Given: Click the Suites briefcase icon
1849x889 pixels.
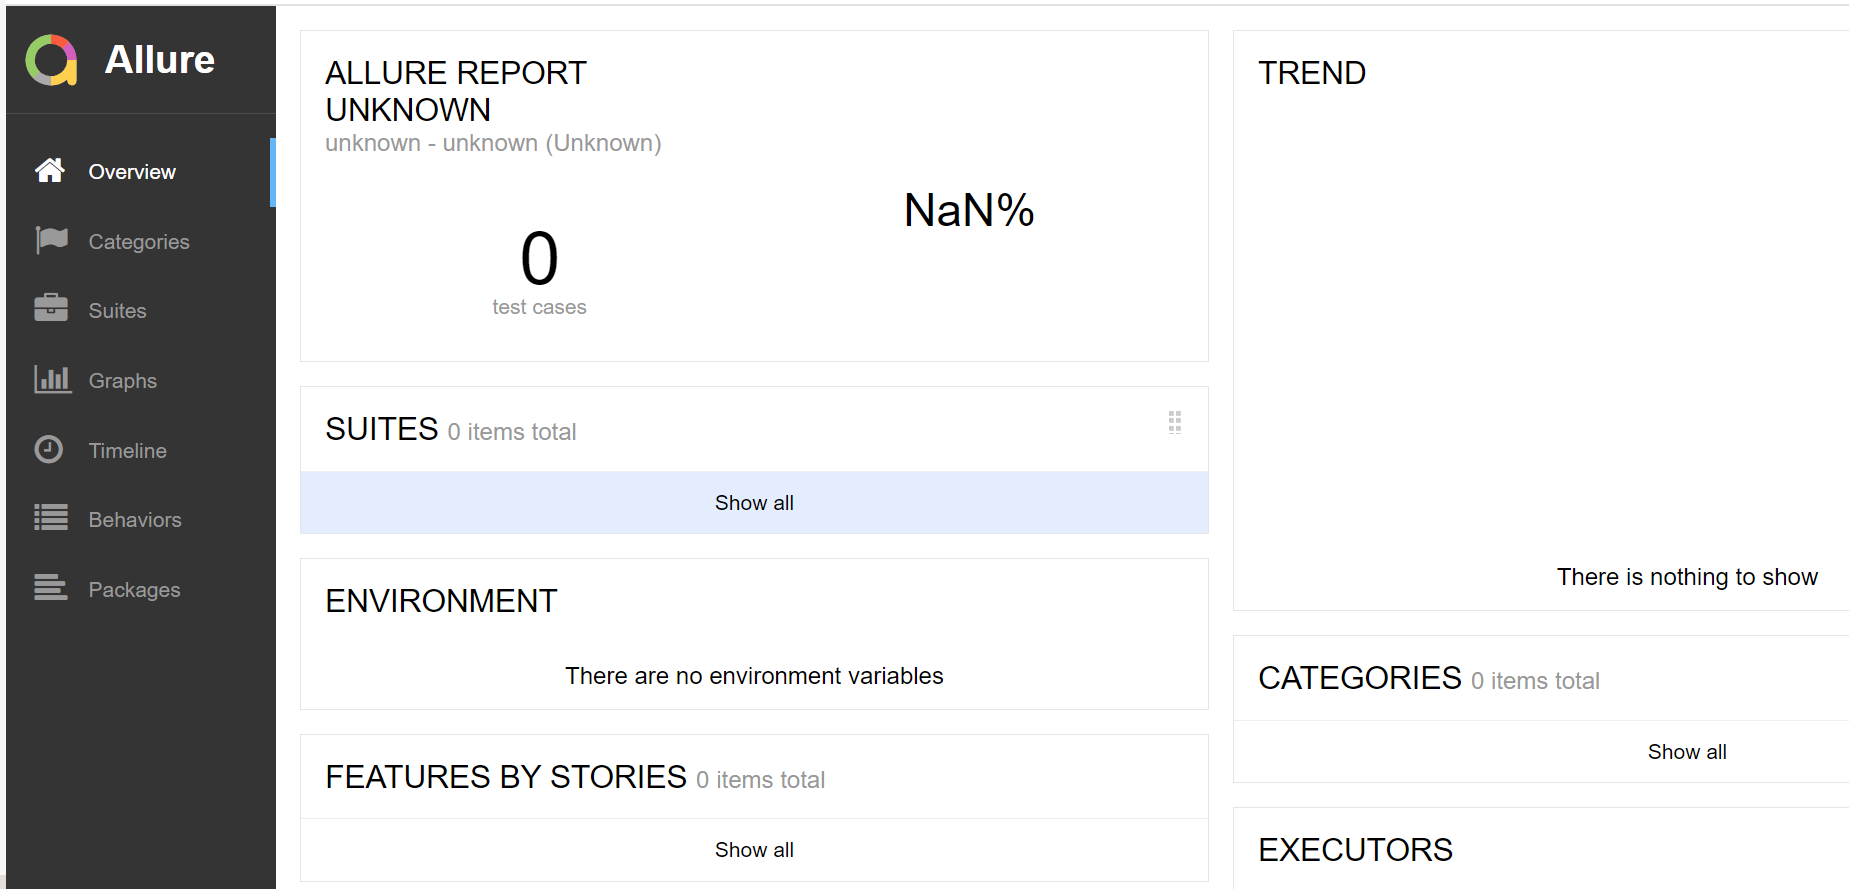Looking at the screenshot, I should tap(51, 308).
